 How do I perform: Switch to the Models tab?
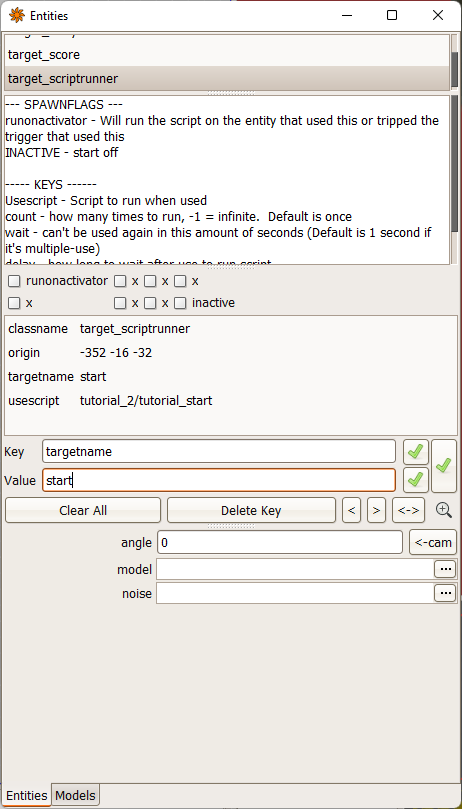coord(75,795)
